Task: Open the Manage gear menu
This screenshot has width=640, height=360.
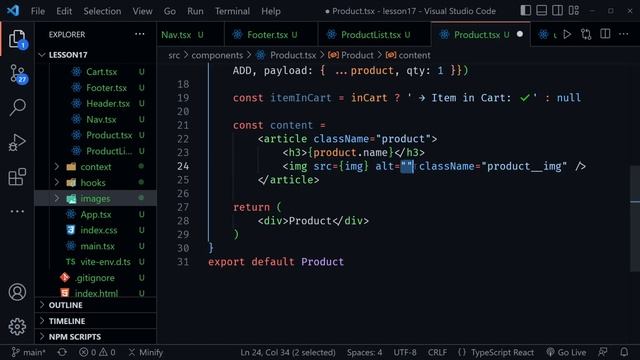Action: point(17,327)
